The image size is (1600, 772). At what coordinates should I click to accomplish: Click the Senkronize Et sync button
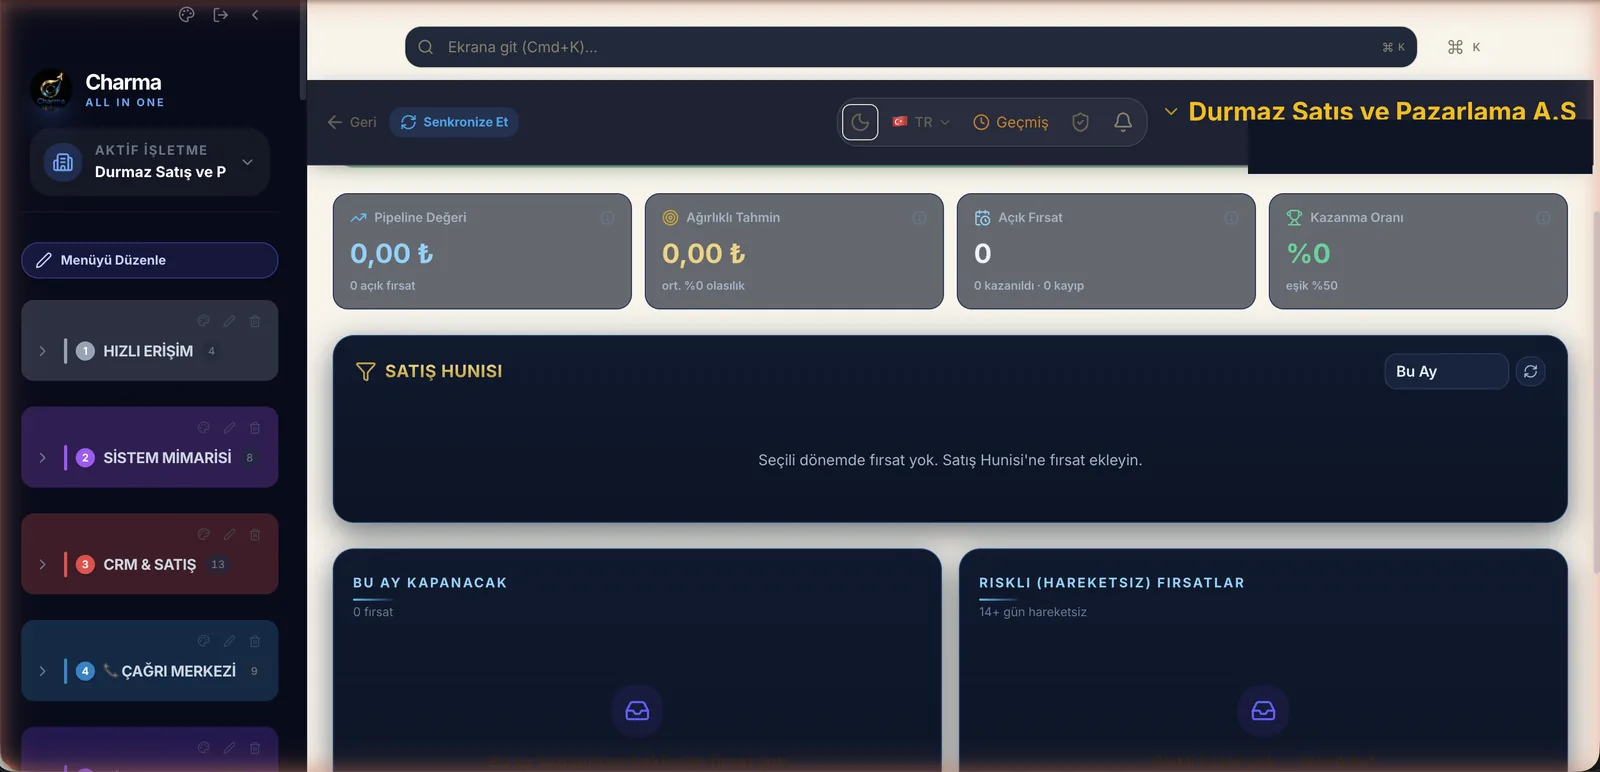pos(454,122)
